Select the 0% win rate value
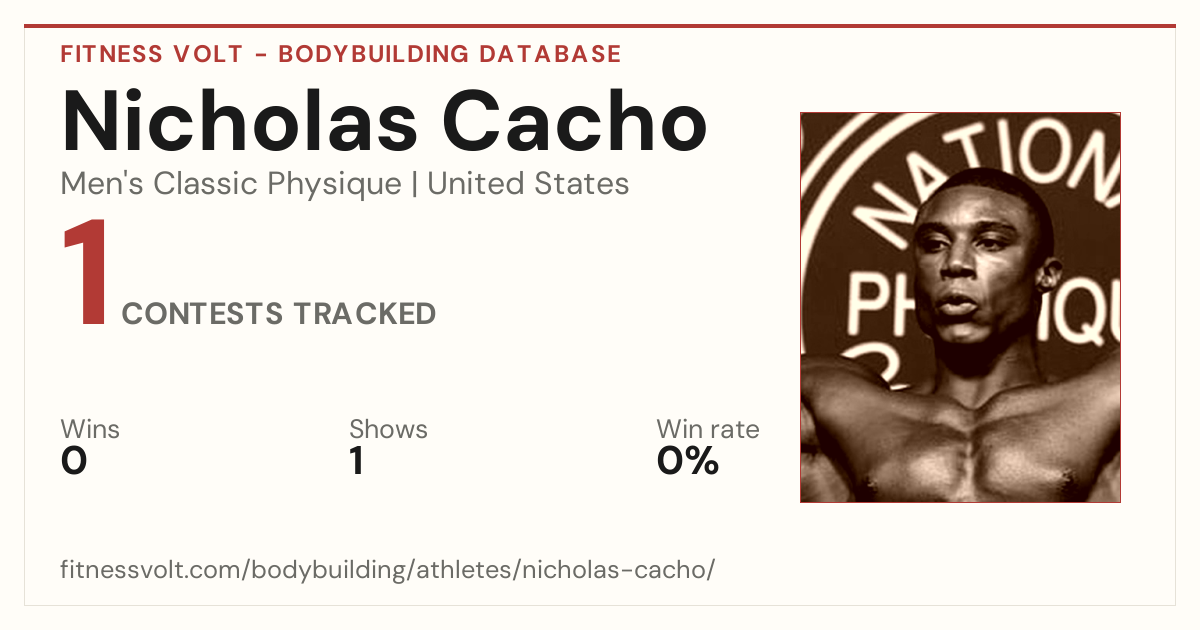 688,461
